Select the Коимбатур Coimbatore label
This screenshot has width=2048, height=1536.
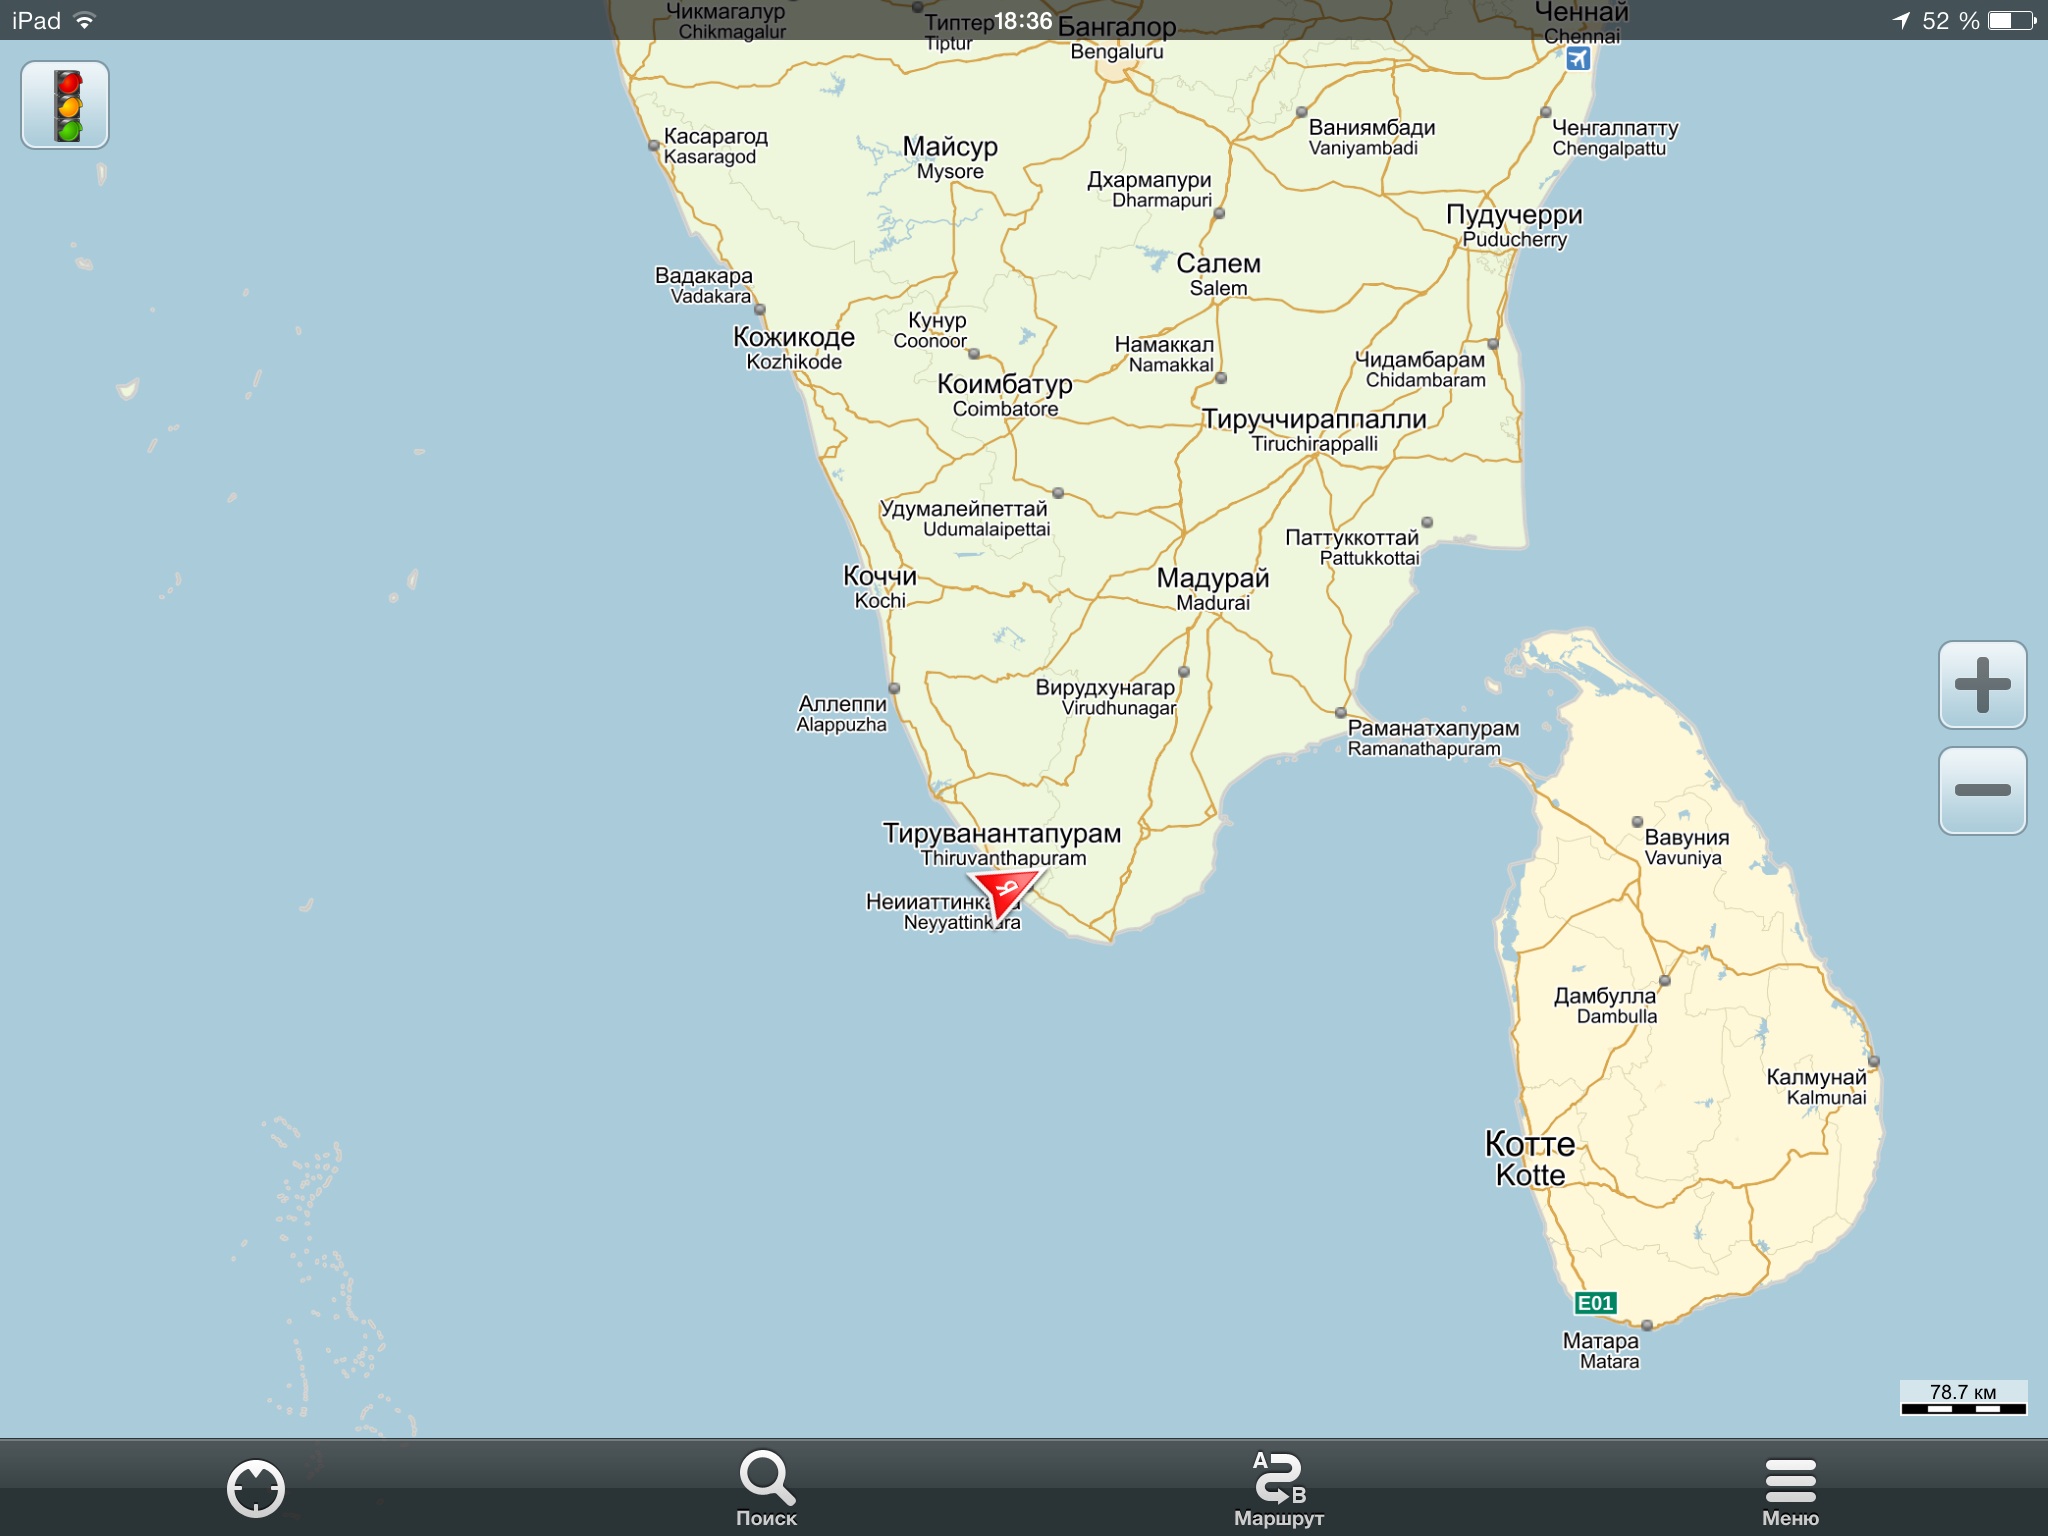click(x=1005, y=395)
